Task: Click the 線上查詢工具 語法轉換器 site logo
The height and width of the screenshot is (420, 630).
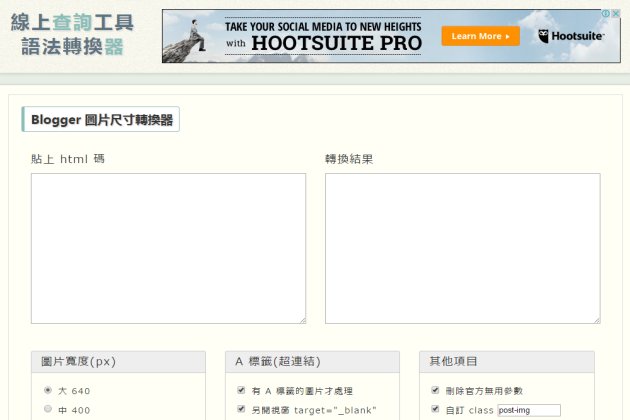Action: 72,35
